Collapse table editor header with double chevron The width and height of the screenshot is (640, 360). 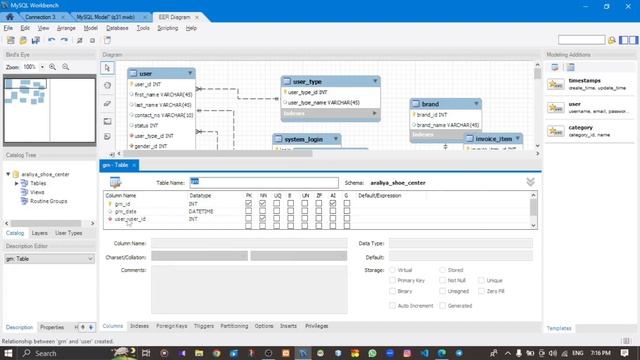[530, 182]
